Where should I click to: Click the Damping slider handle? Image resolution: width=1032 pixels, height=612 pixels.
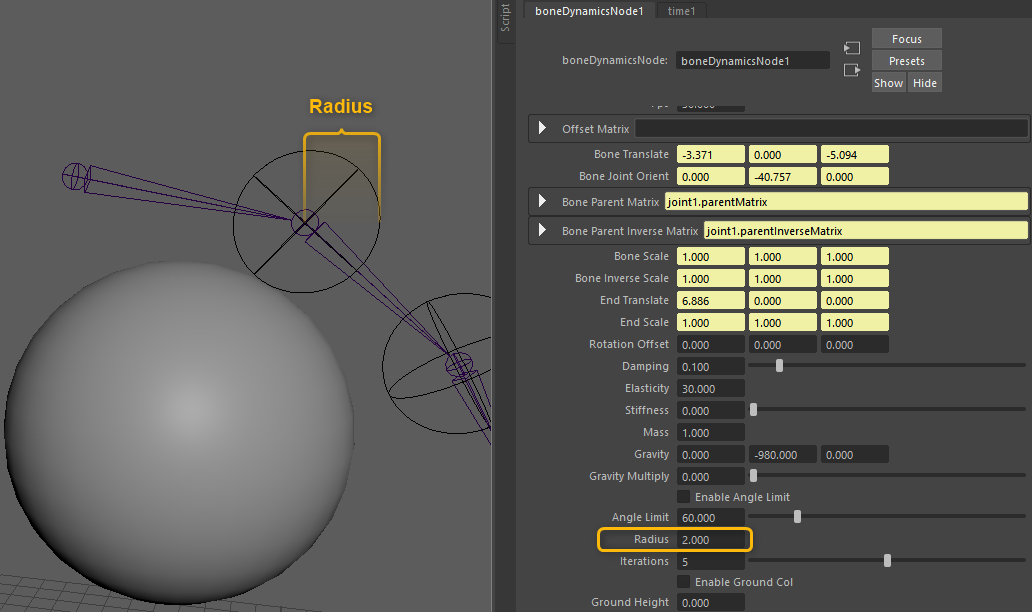[x=779, y=366]
